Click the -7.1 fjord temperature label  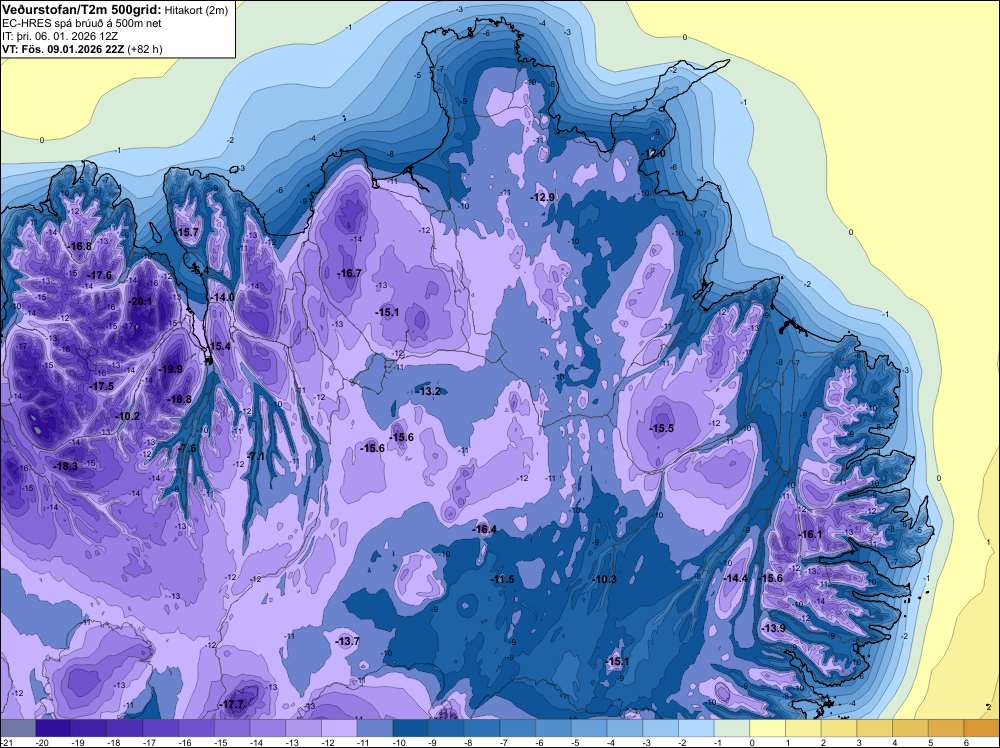click(256, 456)
